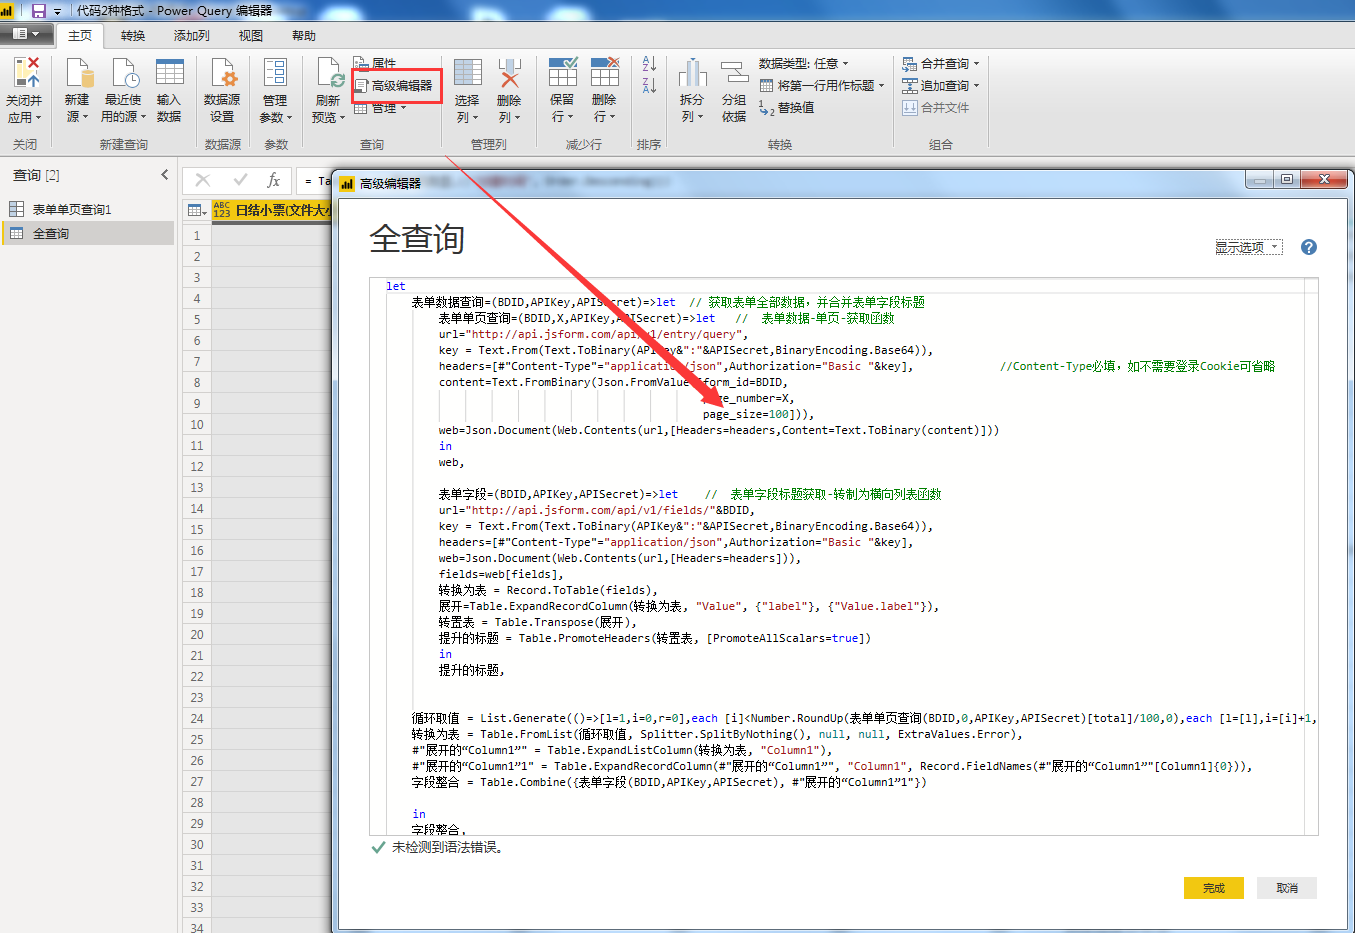Click the 取消 button
Screen dimensions: 1355x933
point(1287,888)
